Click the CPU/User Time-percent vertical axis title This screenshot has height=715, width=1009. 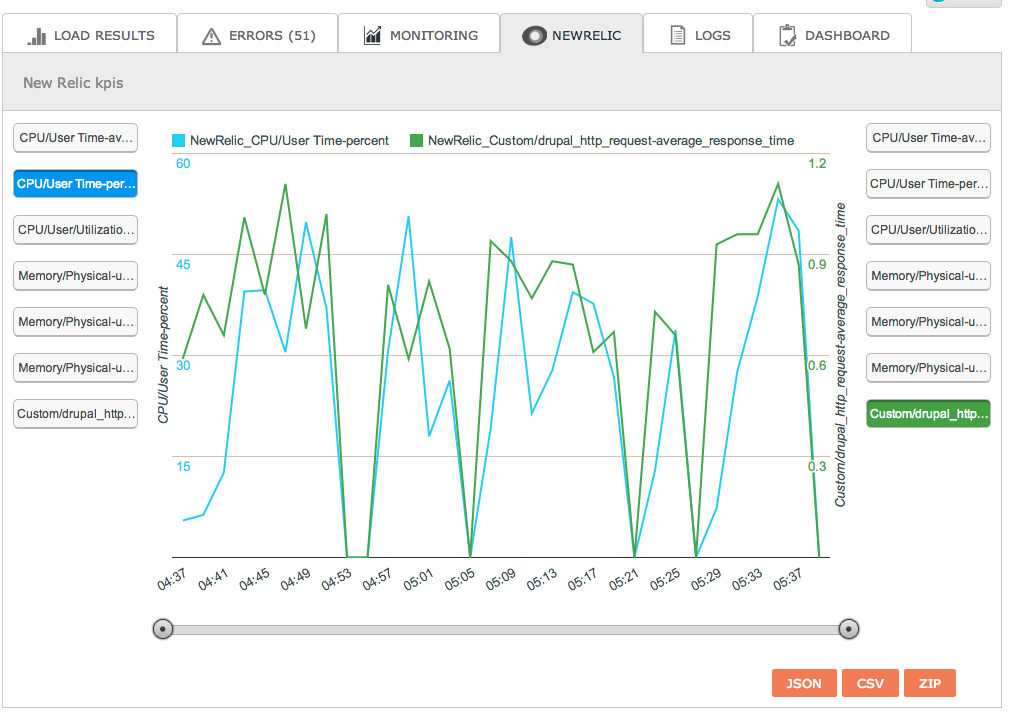163,355
